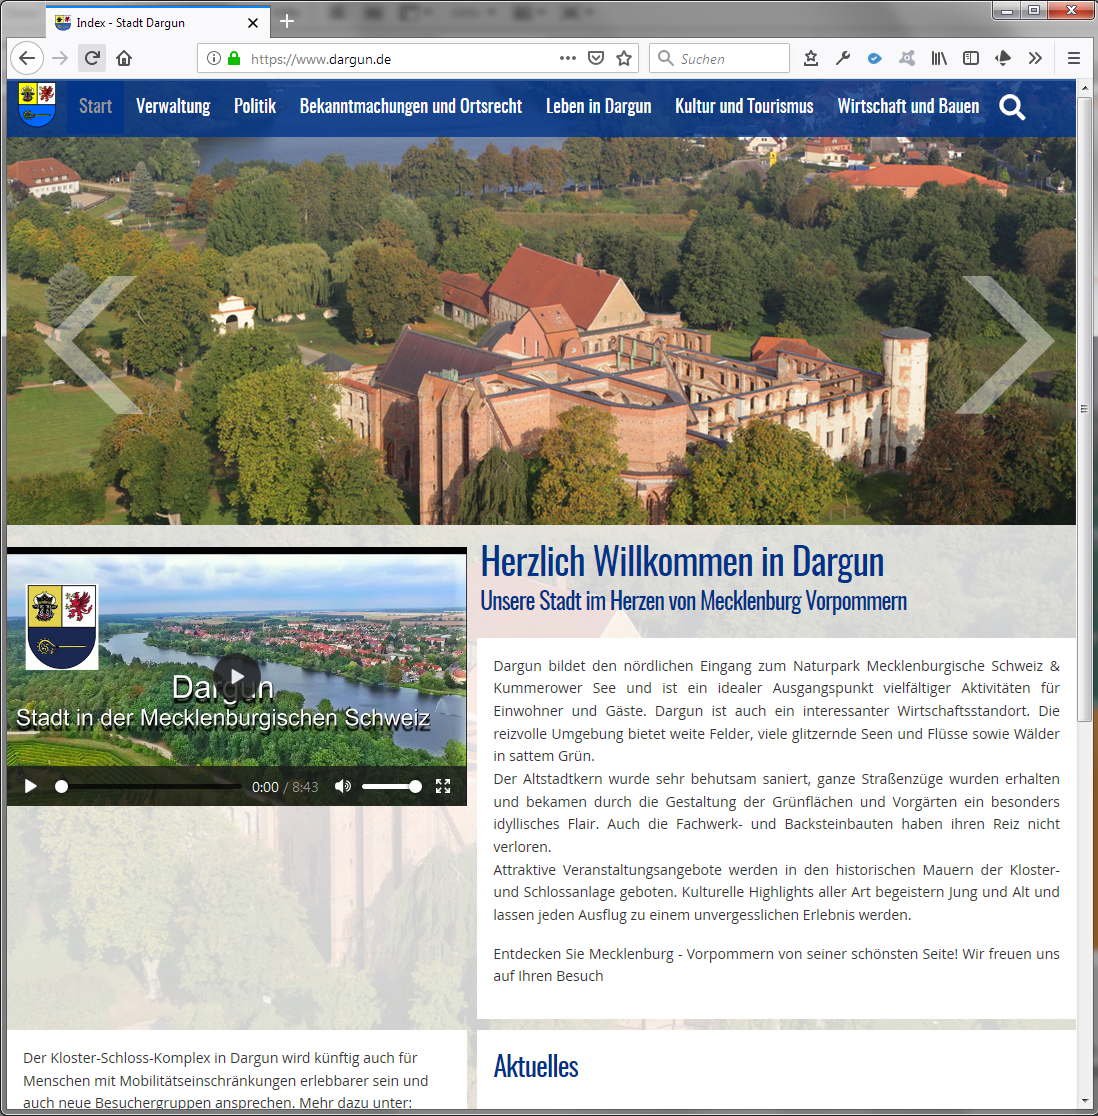Viewport: 1098px width, 1116px height.
Task: Click the dark bell-shaped extension icon
Action: coord(1003,58)
